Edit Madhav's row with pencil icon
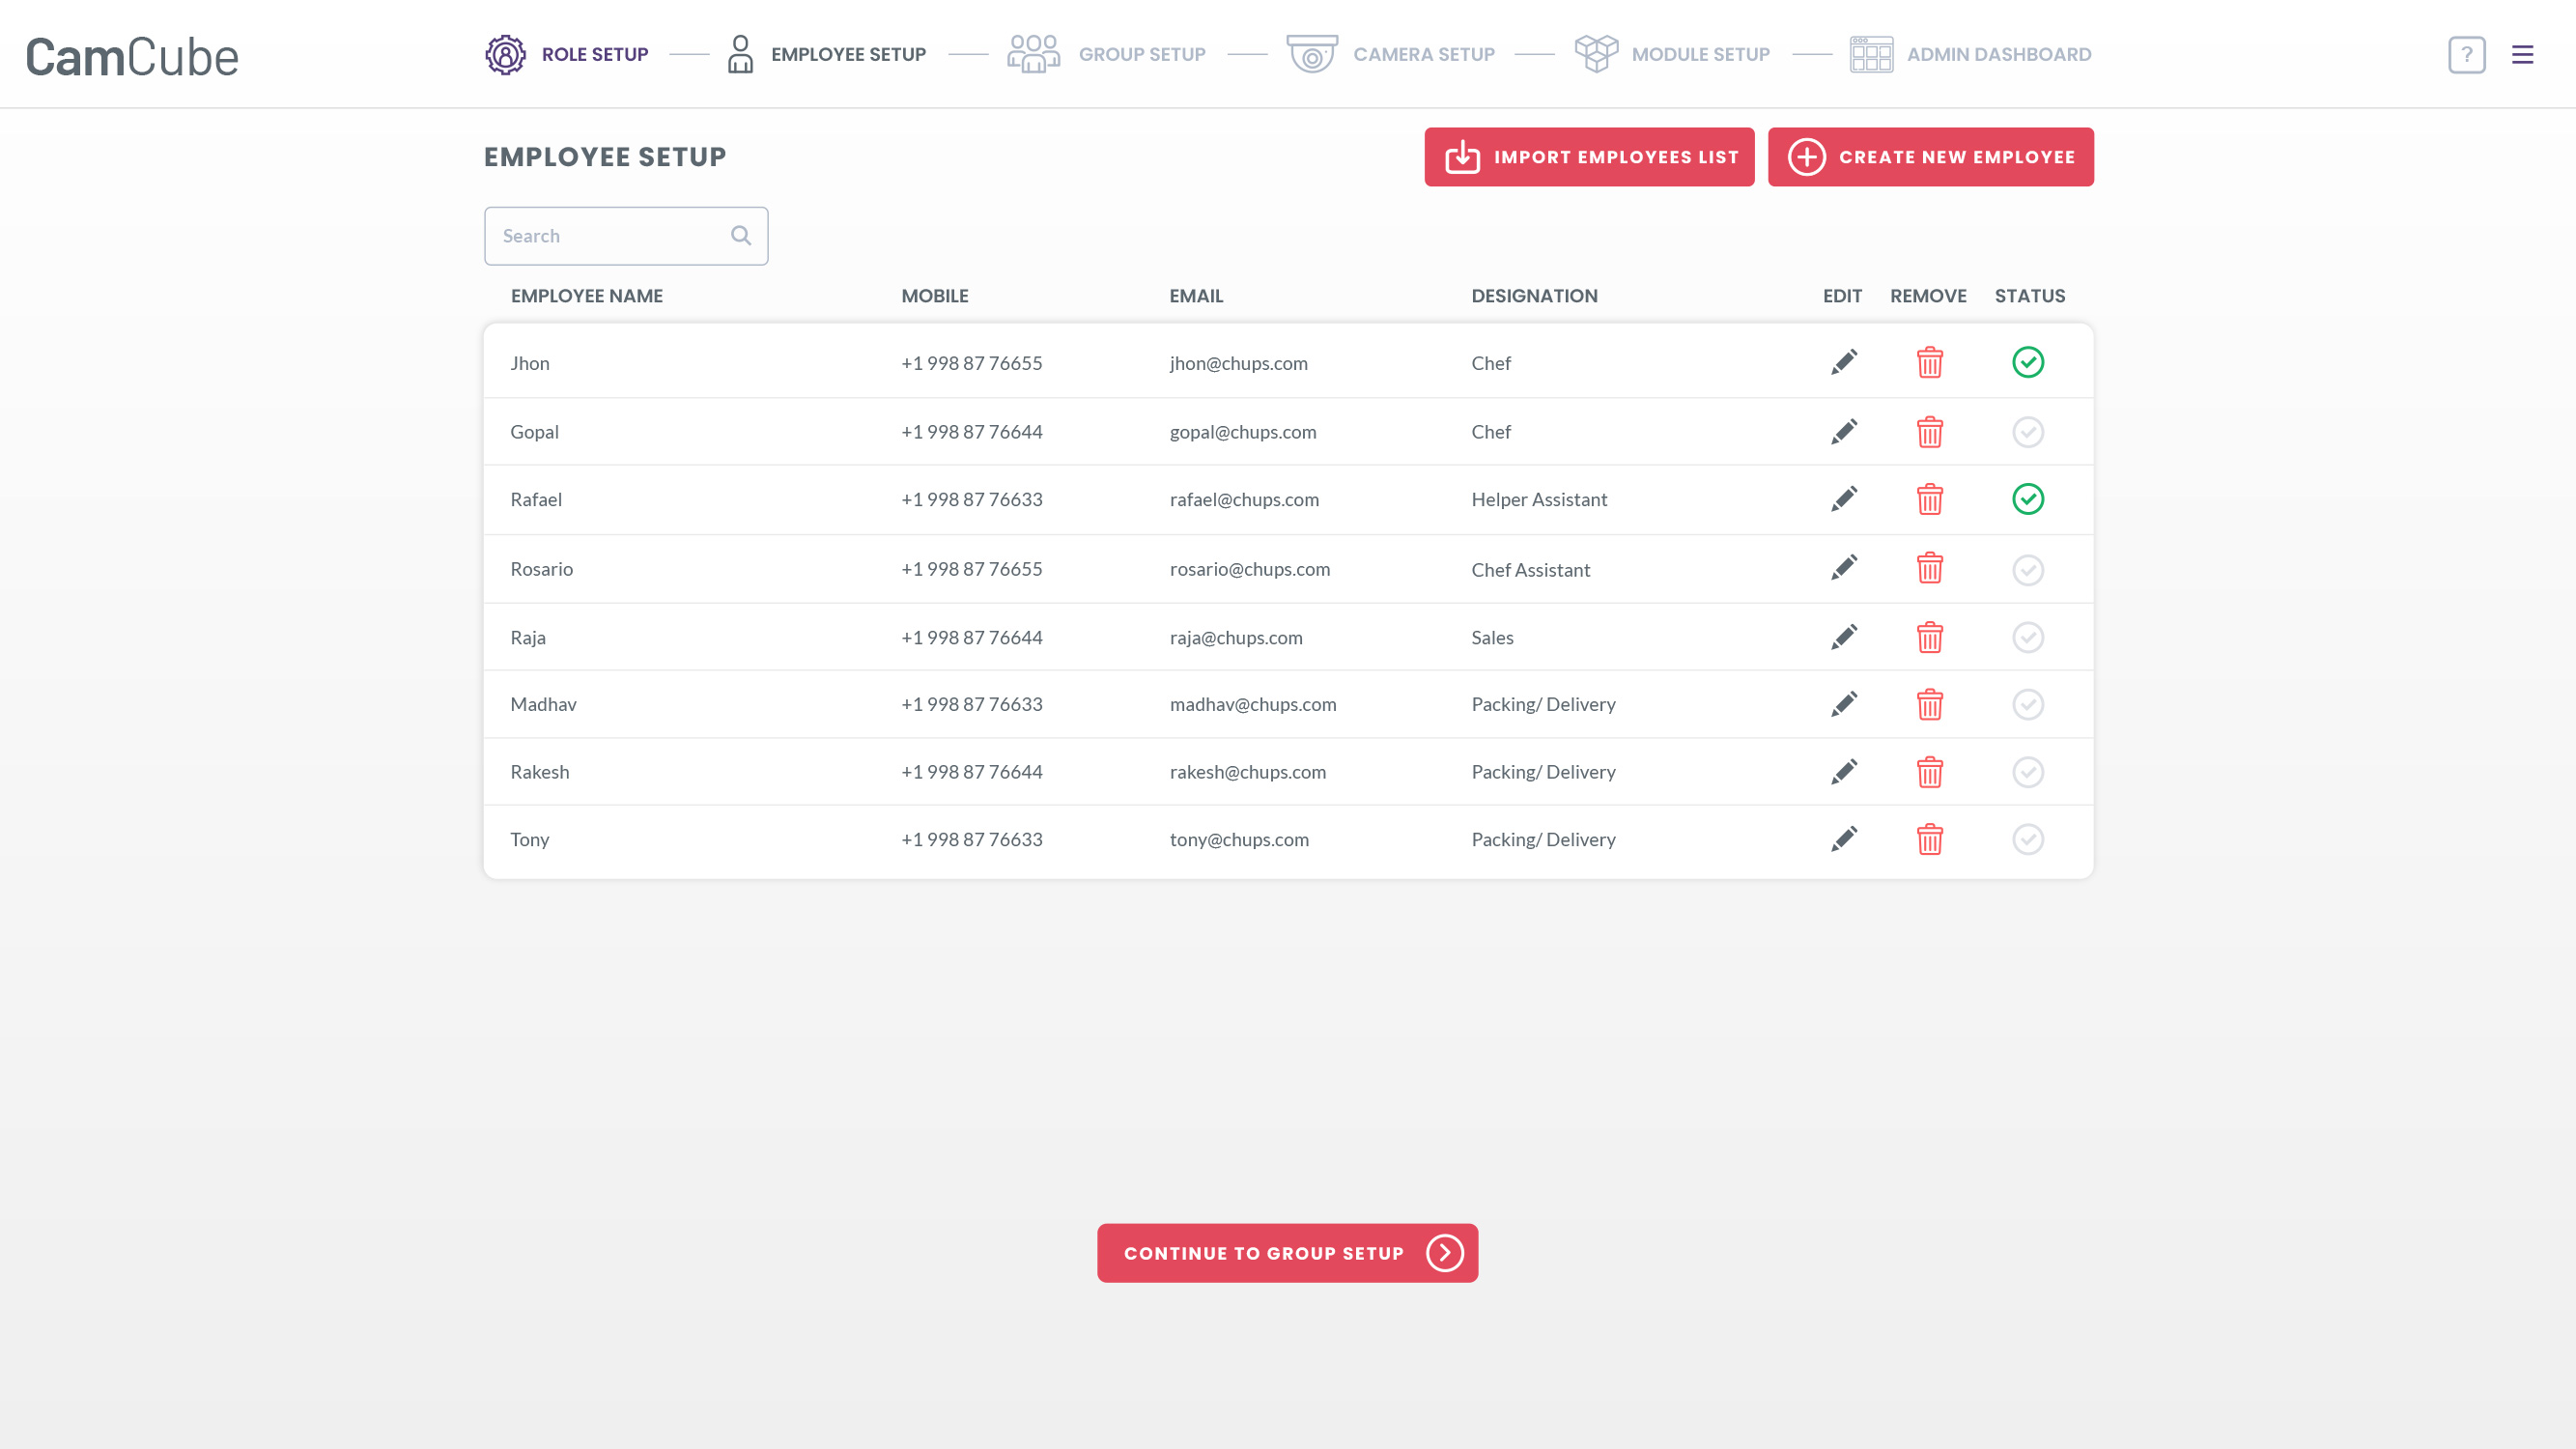The image size is (2576, 1449). [x=1844, y=704]
